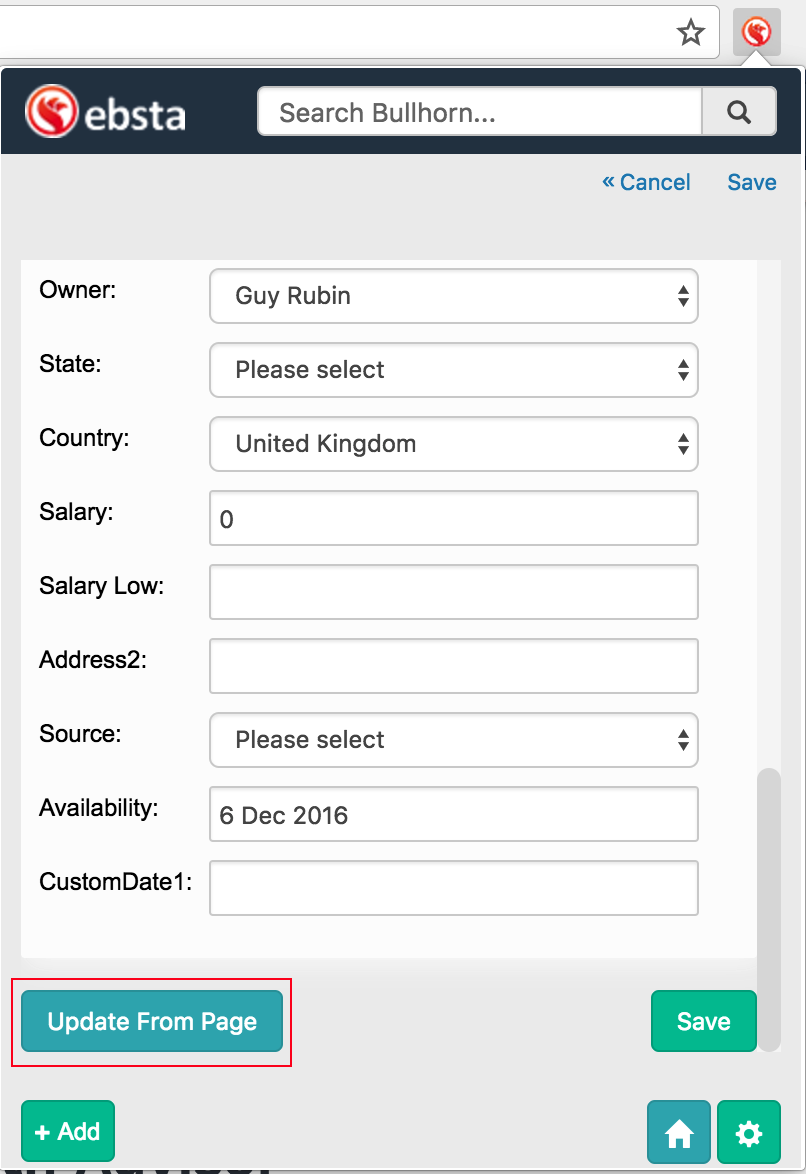The height and width of the screenshot is (1174, 806).
Task: Click the Ebsta logo in header
Action: [106, 112]
